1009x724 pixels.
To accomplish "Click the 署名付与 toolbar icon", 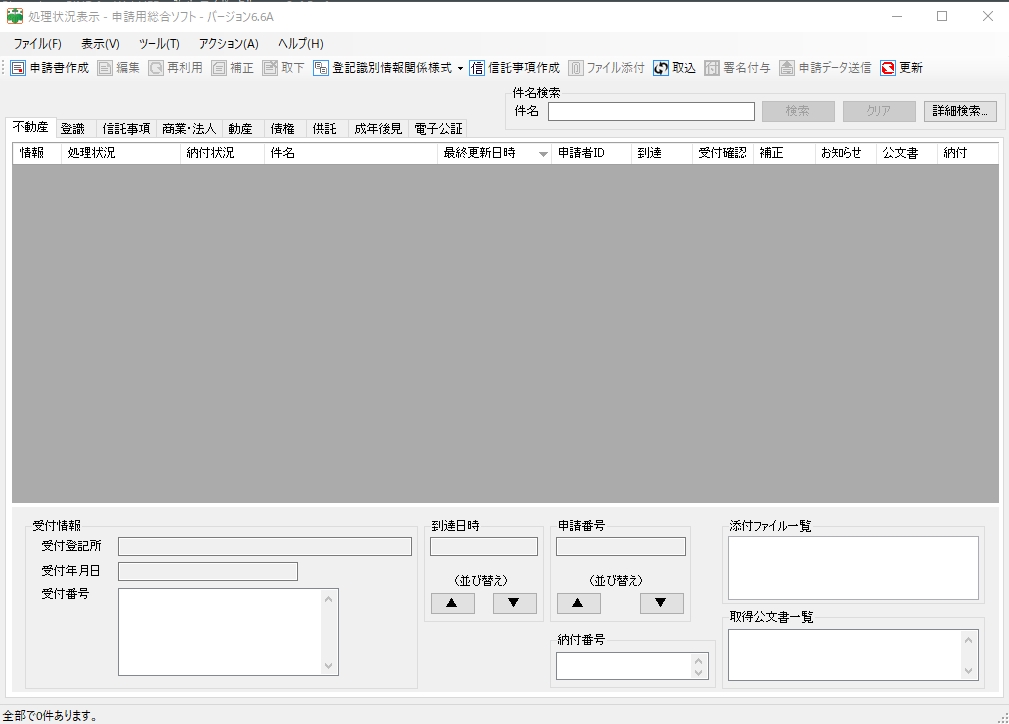I will pyautogui.click(x=712, y=68).
